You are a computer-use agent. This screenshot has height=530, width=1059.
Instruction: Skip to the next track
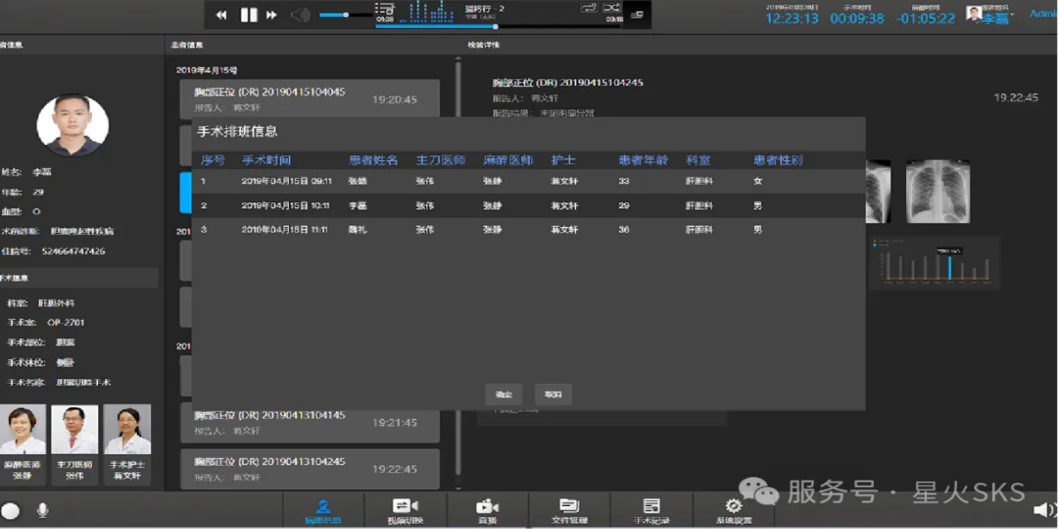[272, 15]
